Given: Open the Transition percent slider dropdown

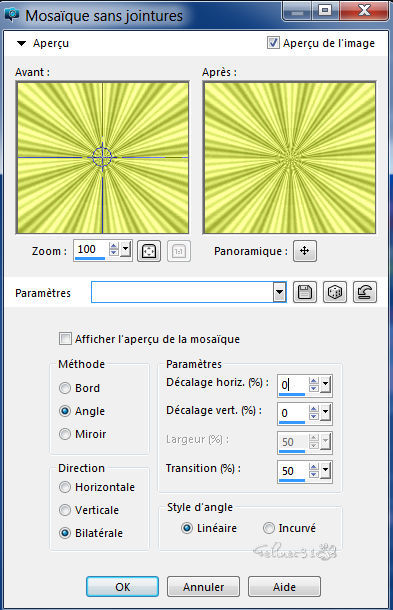Looking at the screenshot, I should pyautogui.click(x=326, y=471).
